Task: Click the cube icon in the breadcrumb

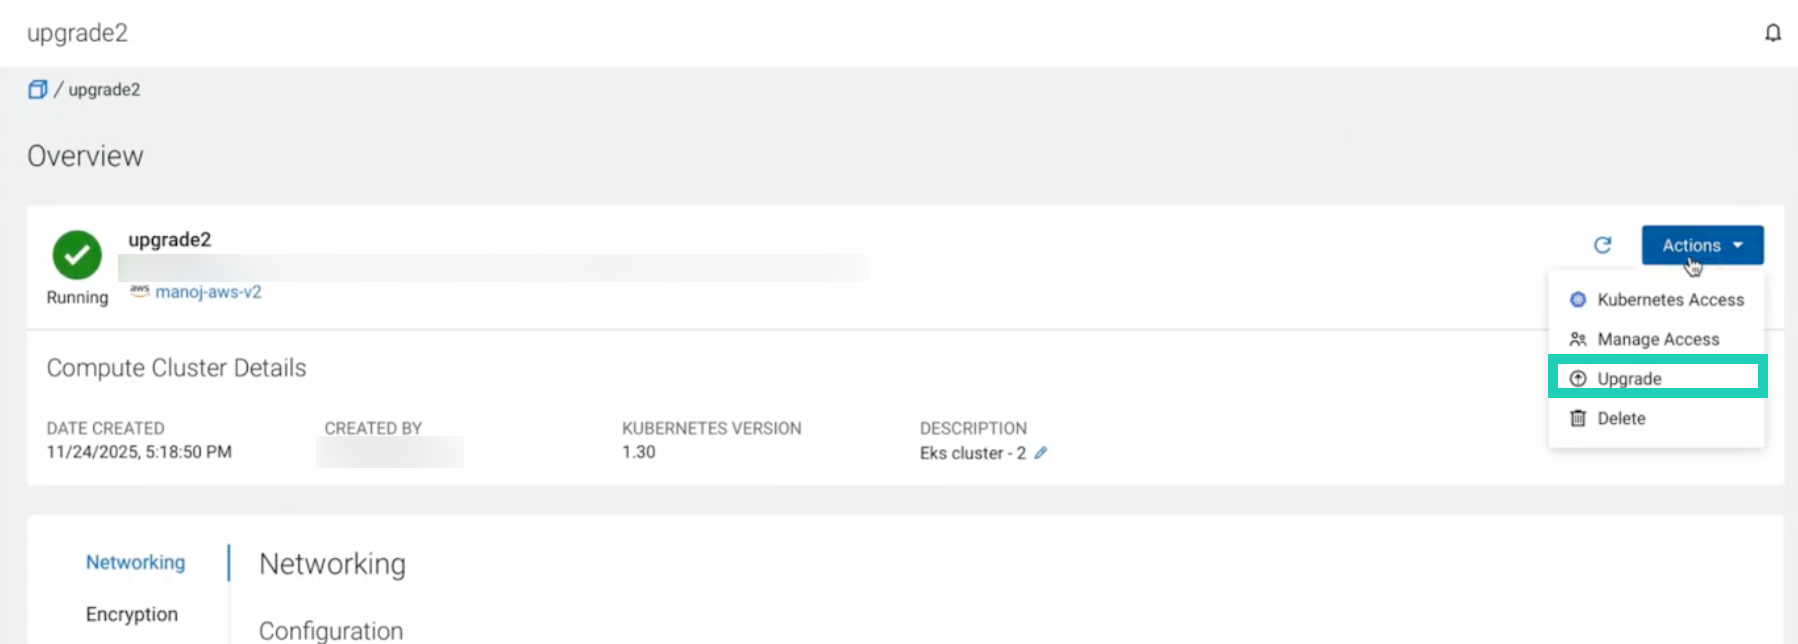Action: pos(37,89)
